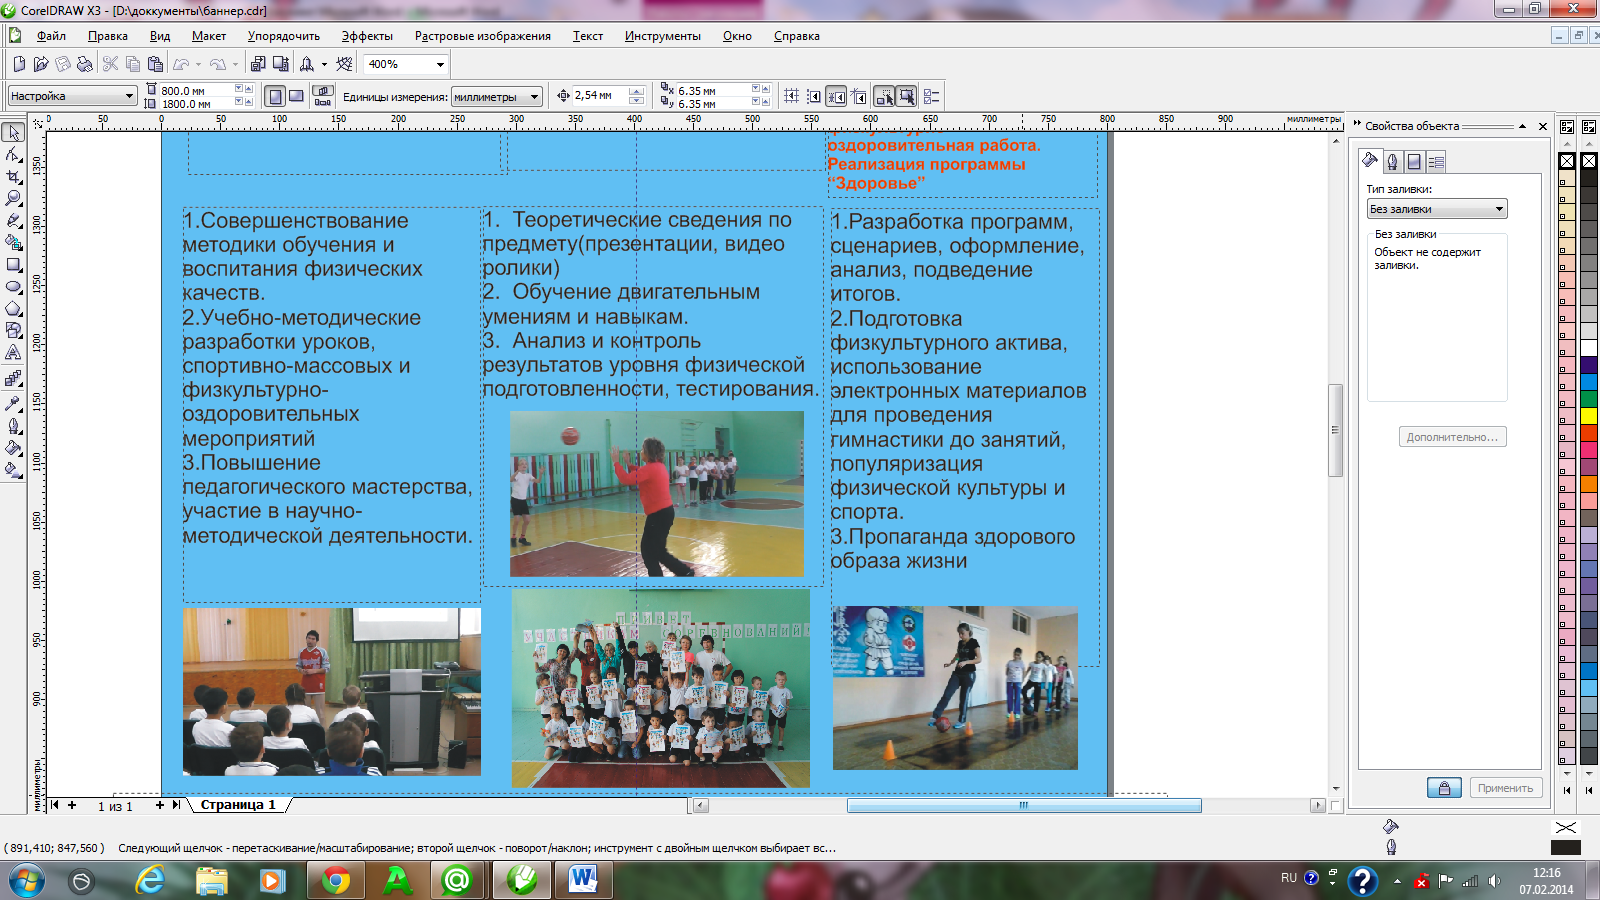Expand the Application Launcher dropdown arrow

(324, 64)
